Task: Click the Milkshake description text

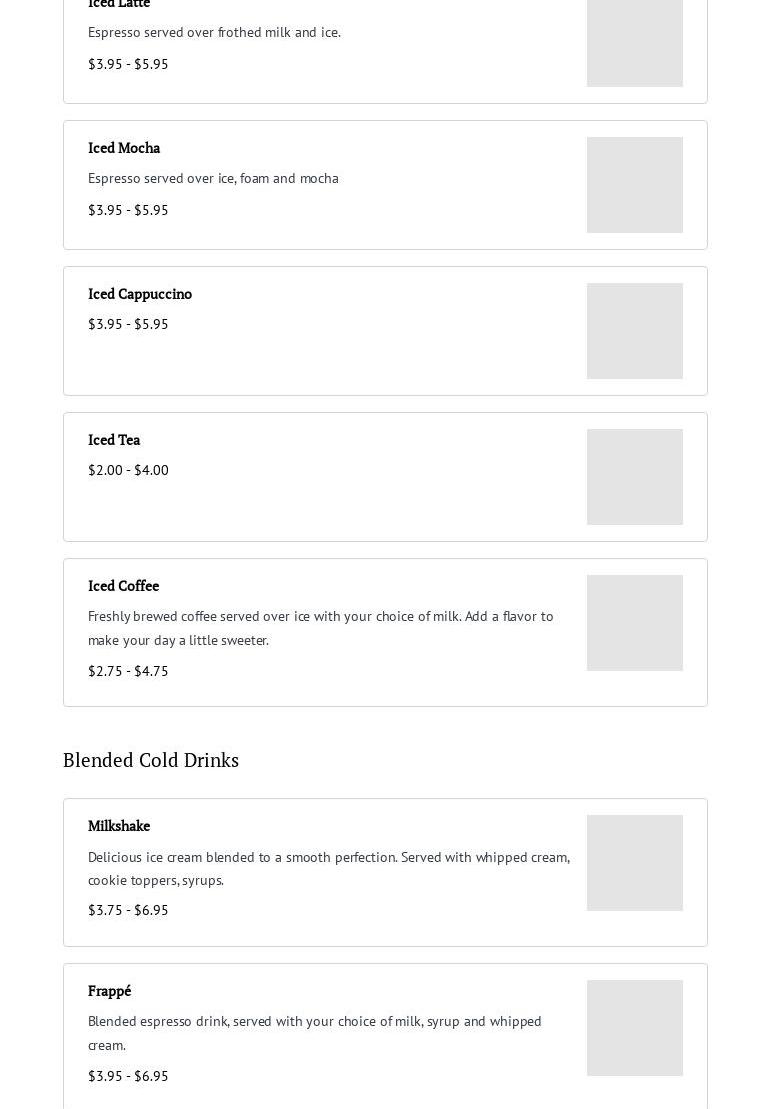Action: point(328,868)
